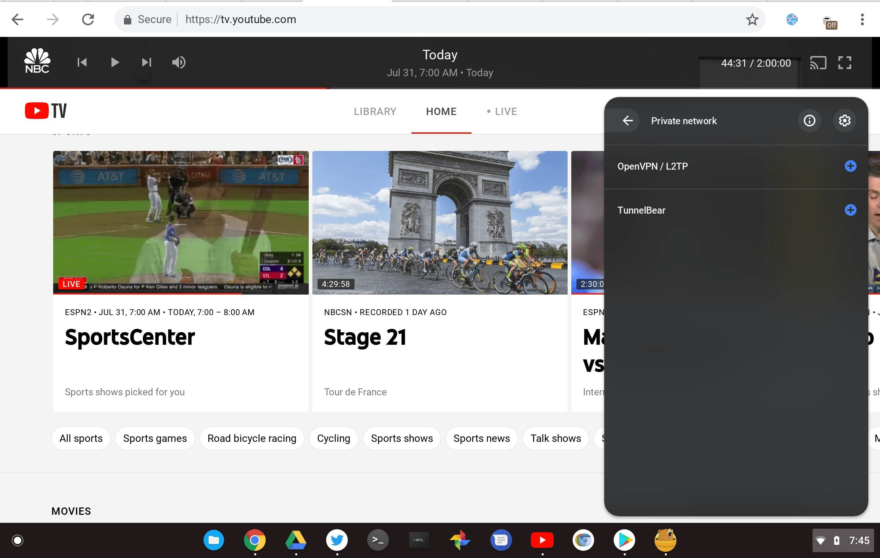This screenshot has width=880, height=558.
Task: Open the launcher circle on shelf
Action: [x=17, y=541]
